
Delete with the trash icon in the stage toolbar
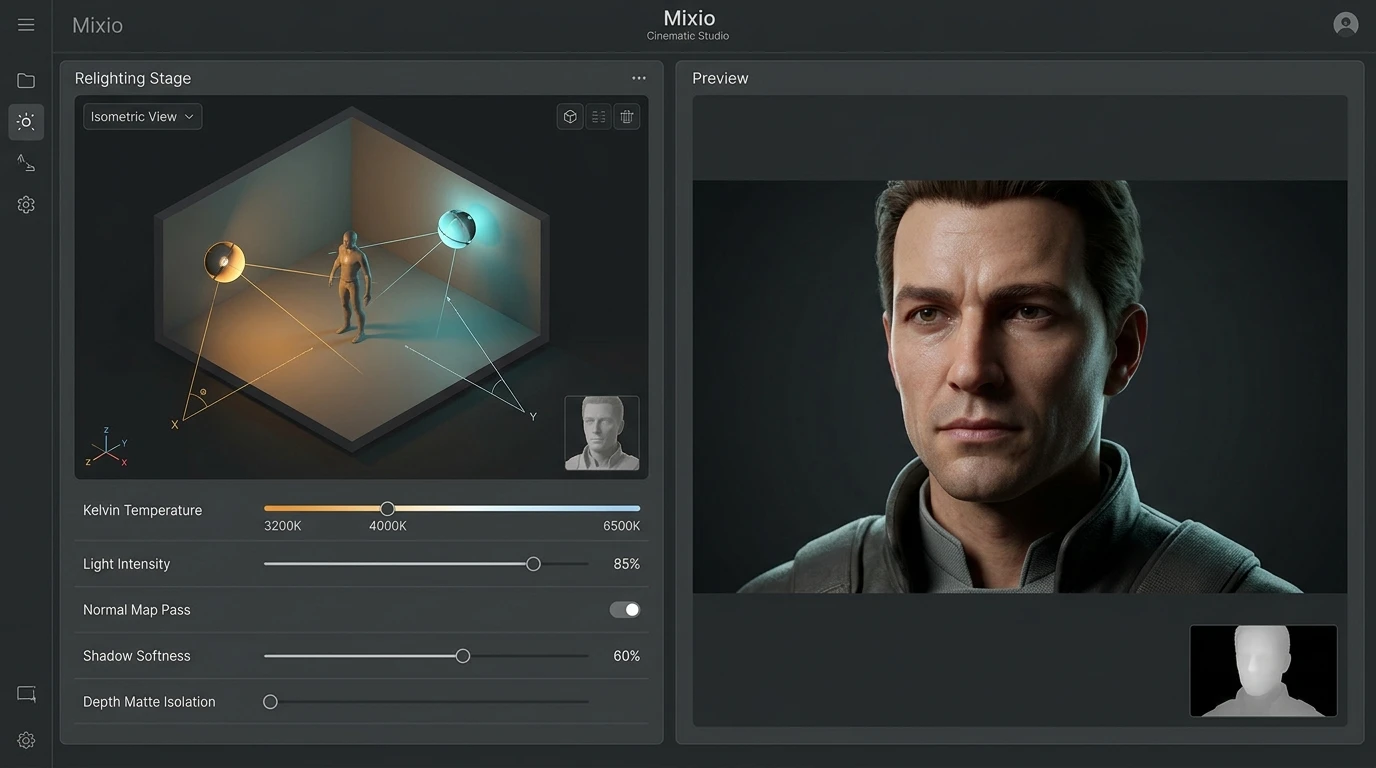click(x=627, y=117)
